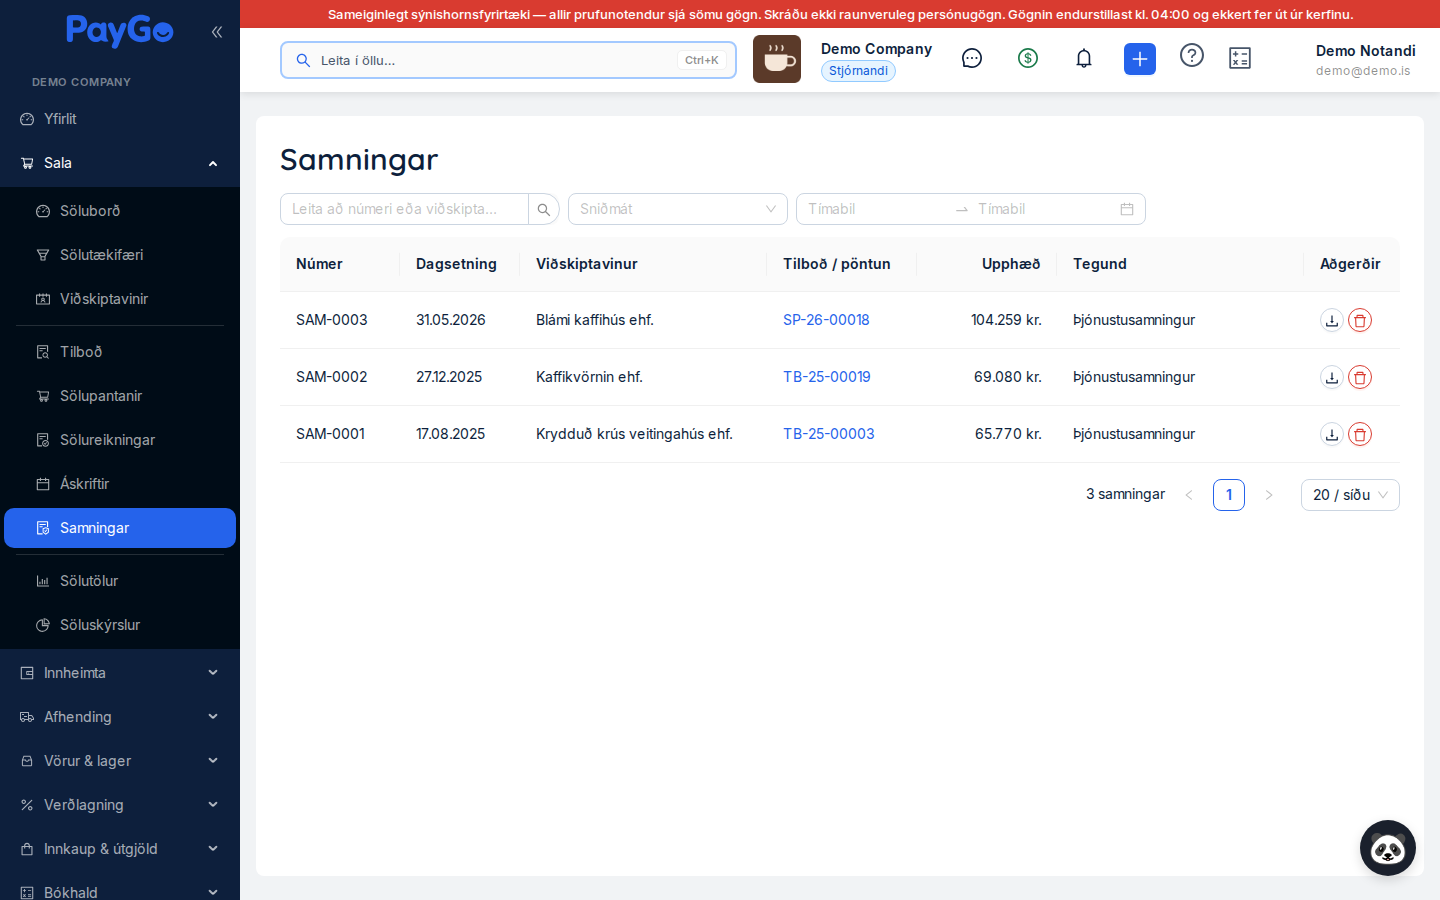Open the SP-26-00018 quote link

(x=826, y=320)
